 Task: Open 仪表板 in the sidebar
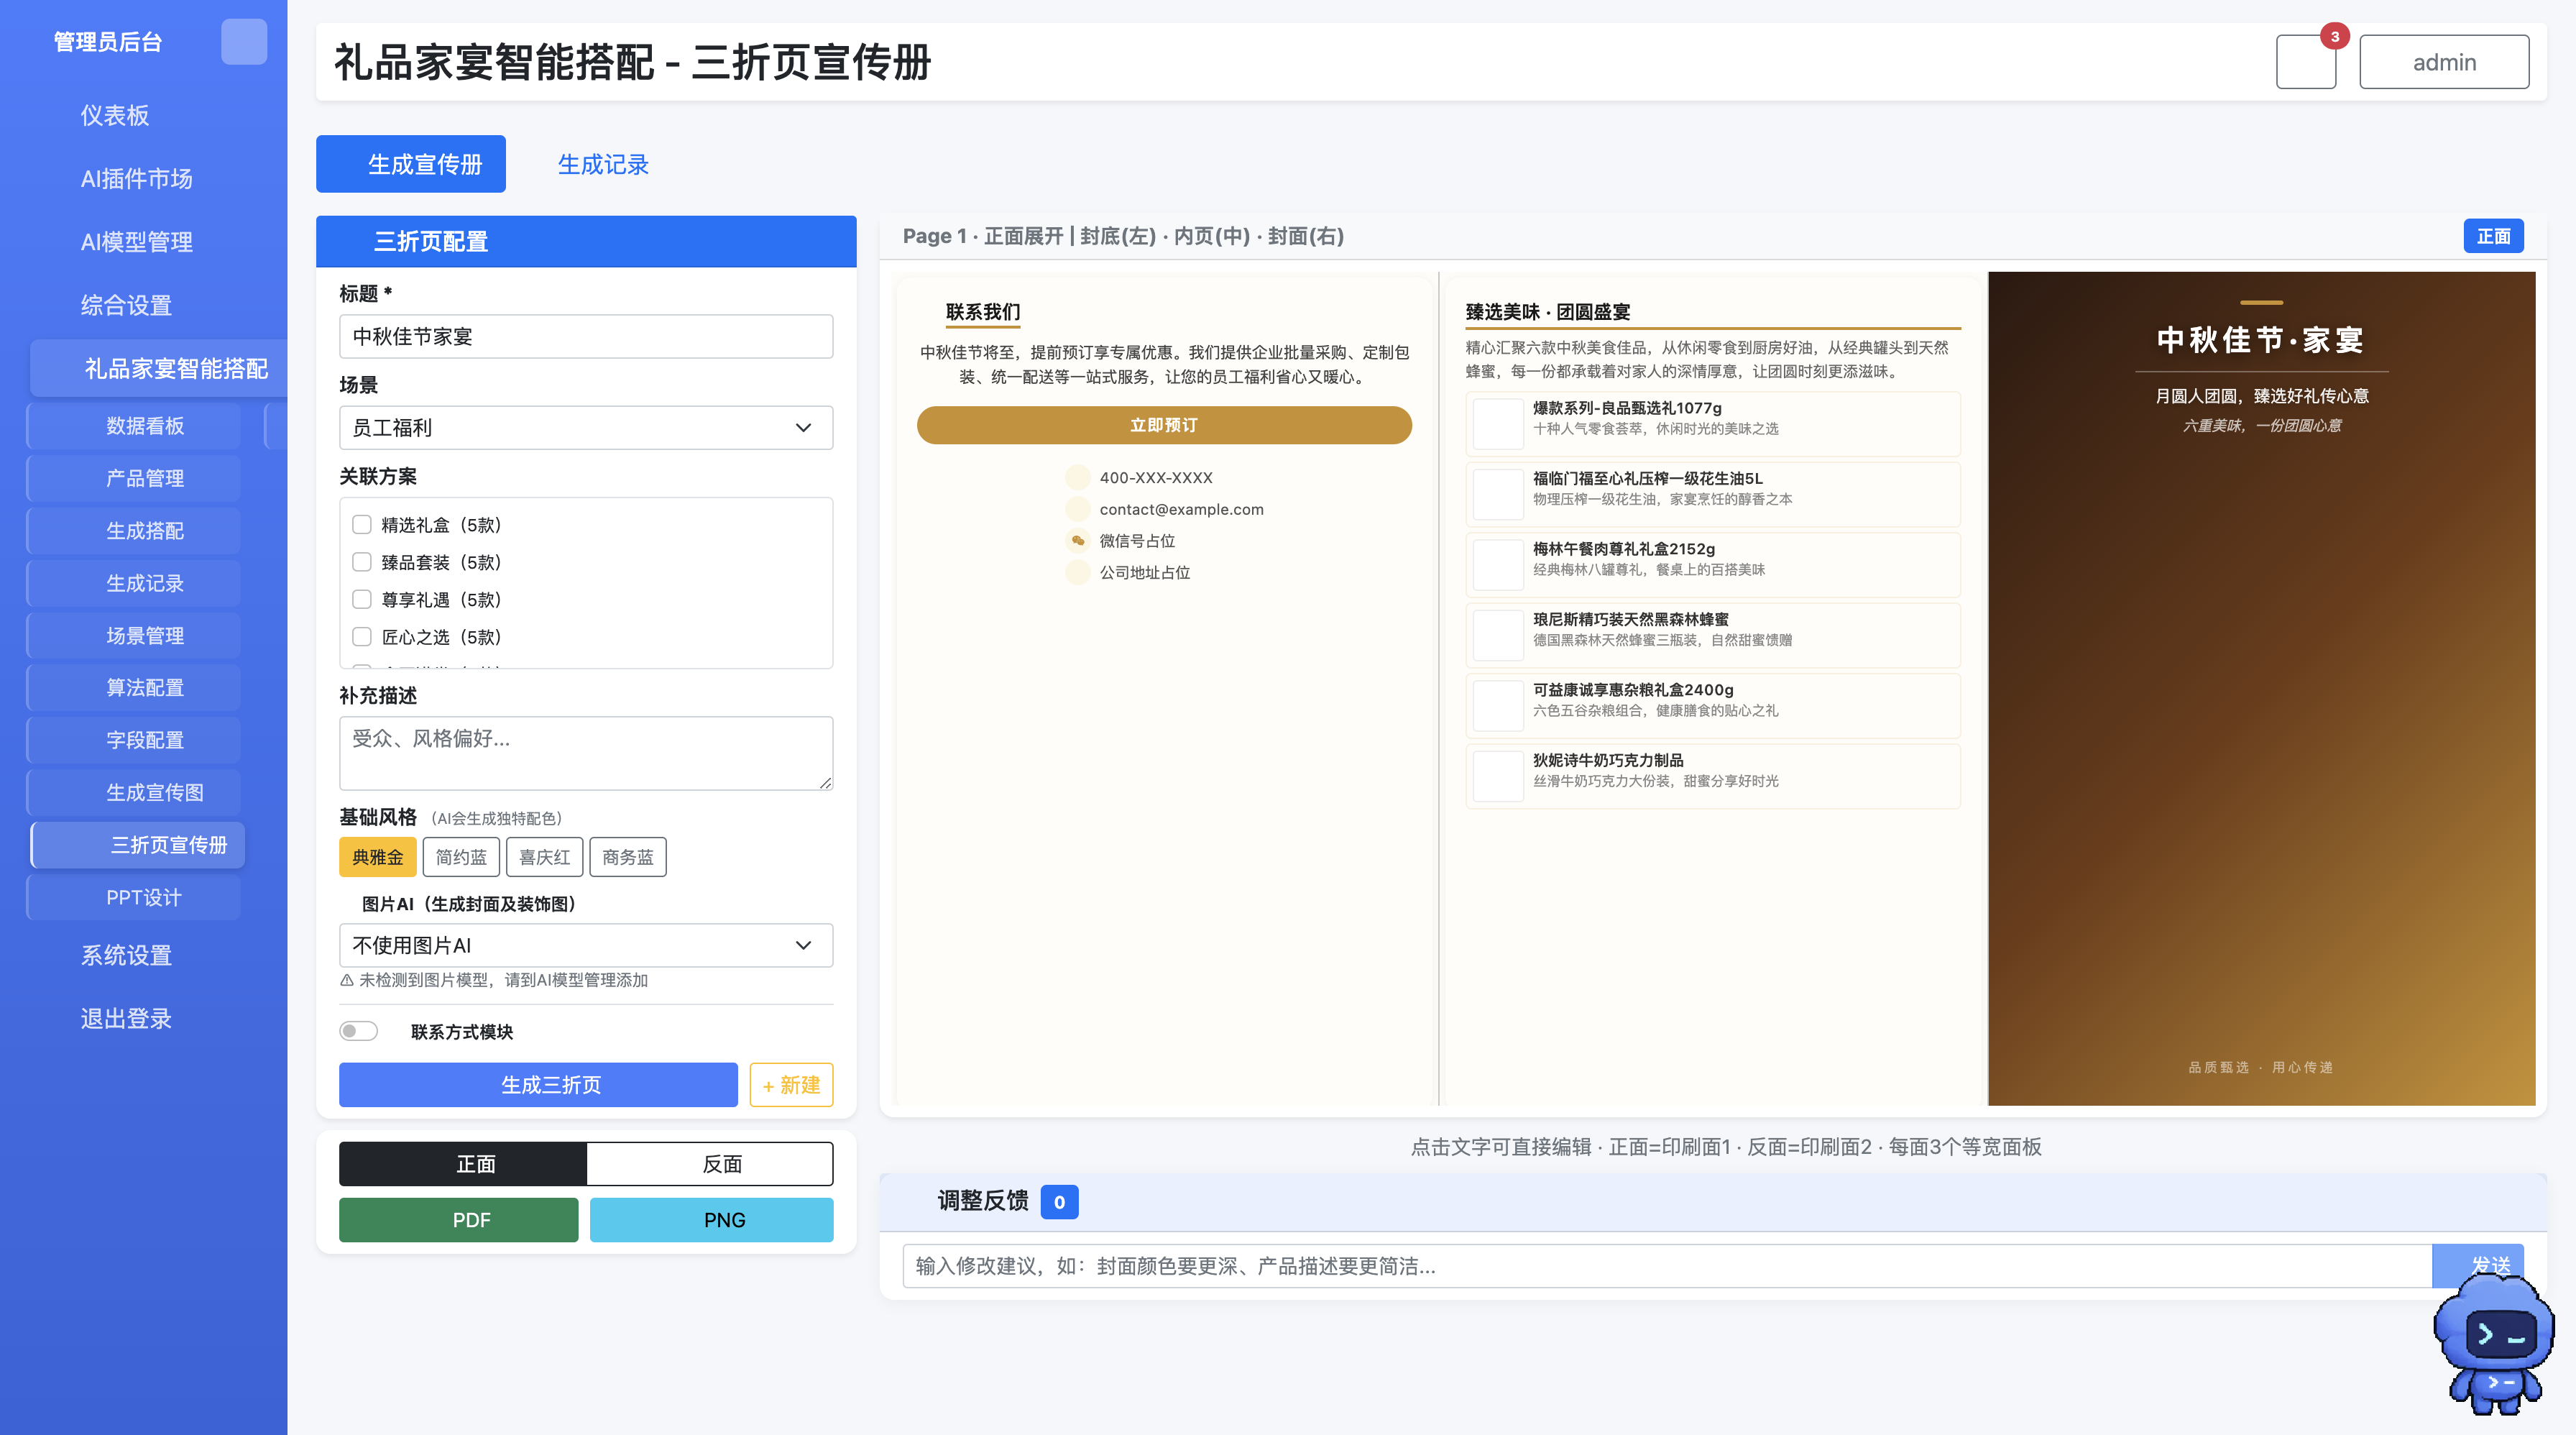[115, 116]
